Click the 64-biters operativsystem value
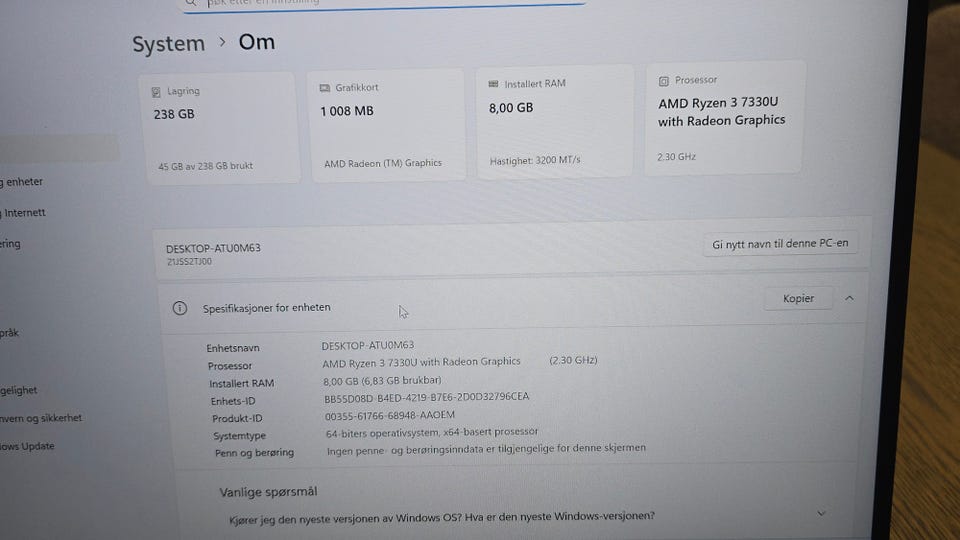This screenshot has width=960, height=540. coord(432,432)
